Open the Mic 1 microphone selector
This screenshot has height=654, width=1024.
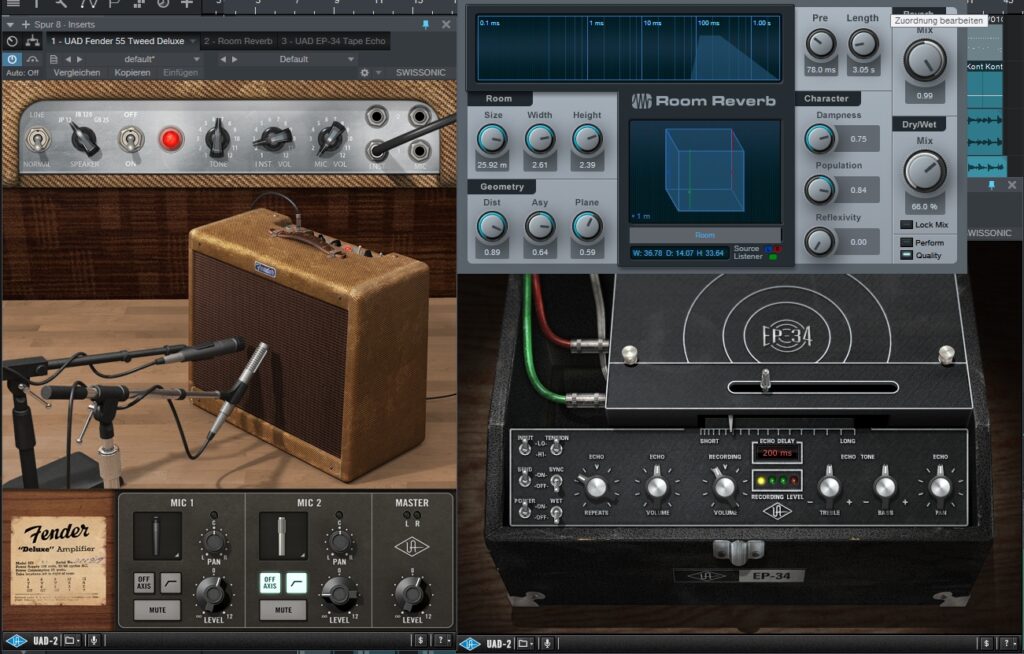click(157, 536)
